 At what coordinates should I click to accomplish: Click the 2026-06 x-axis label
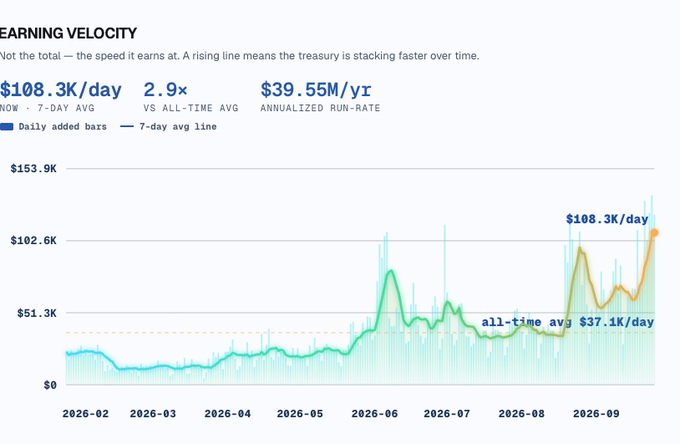(375, 414)
